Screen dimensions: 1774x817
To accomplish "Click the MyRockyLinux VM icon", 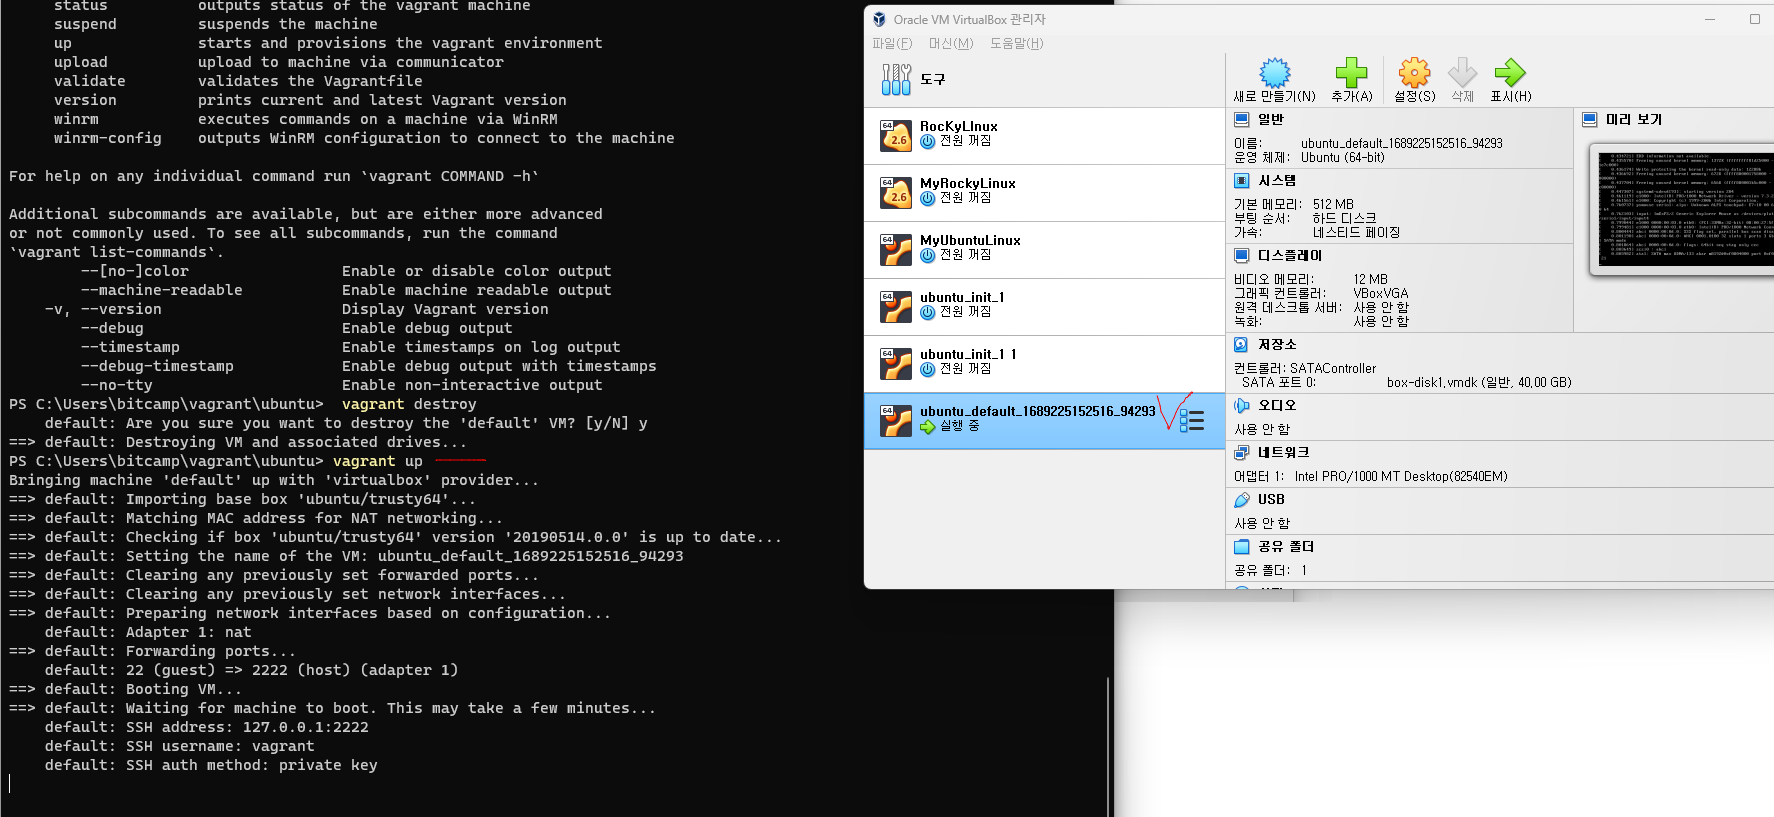I will point(896,193).
